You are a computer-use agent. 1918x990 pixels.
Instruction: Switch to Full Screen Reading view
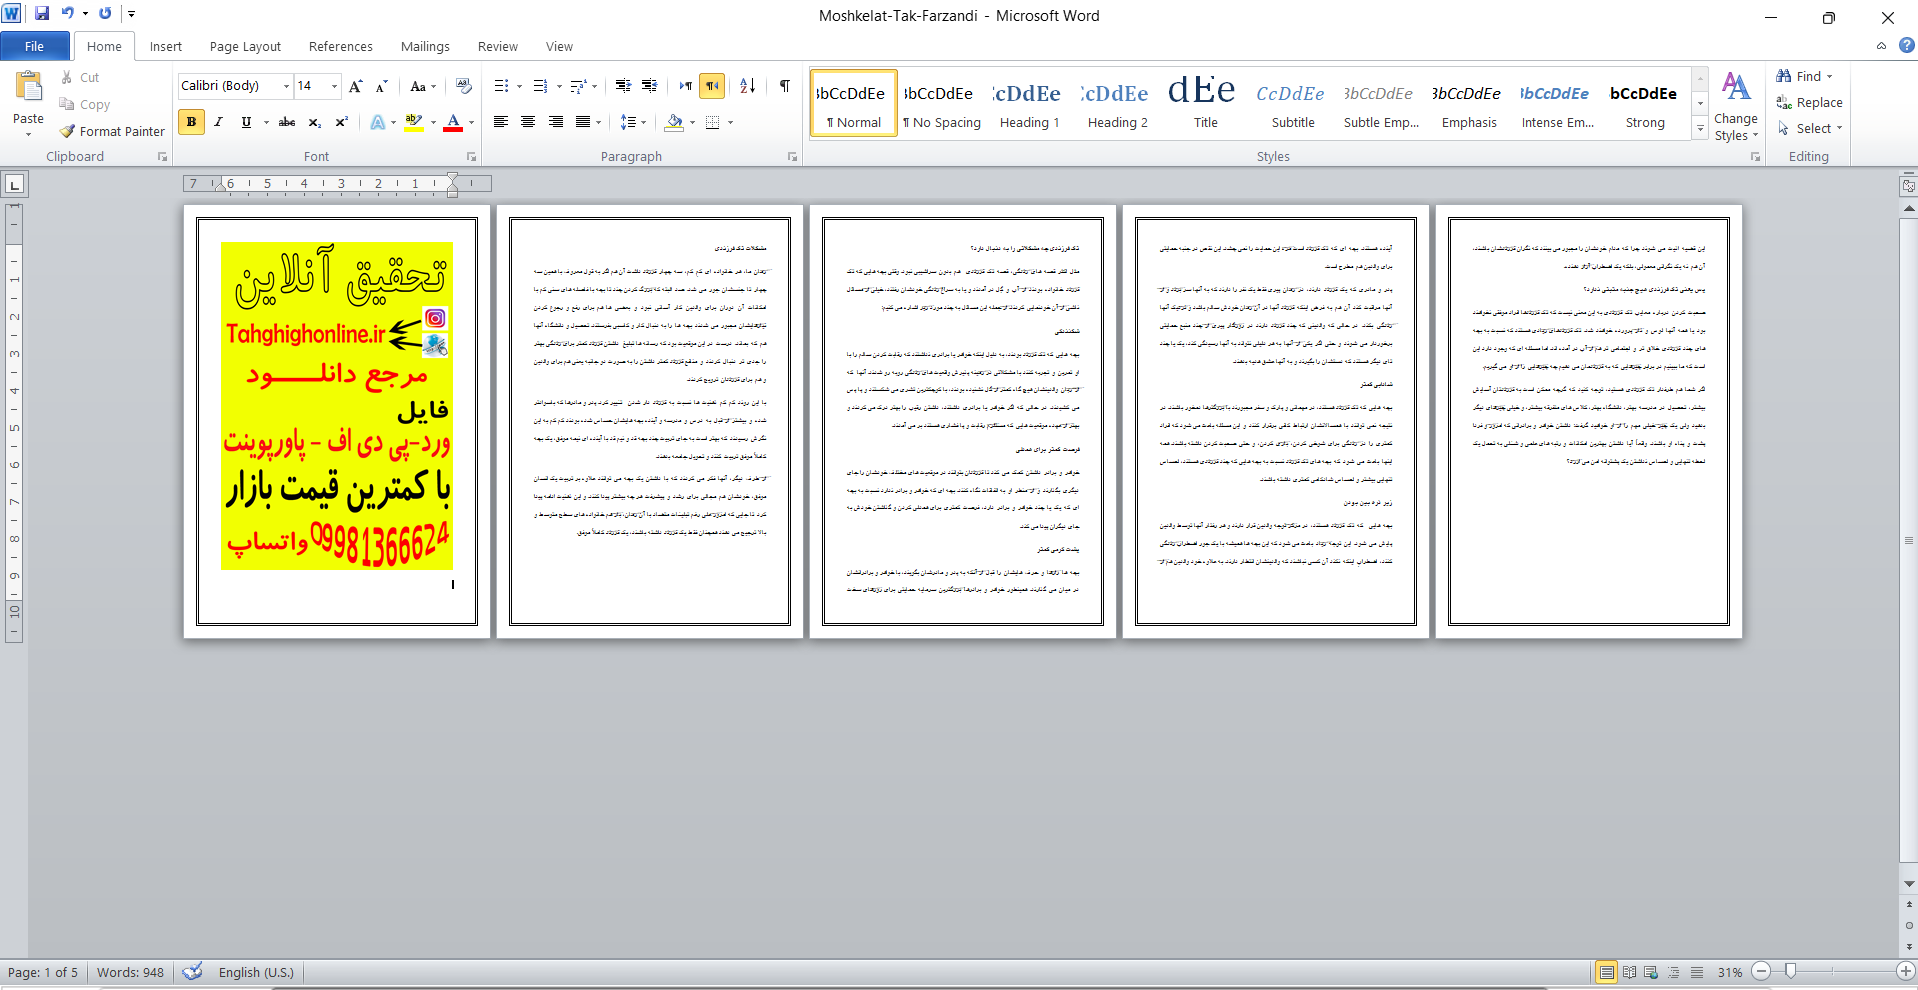tap(1629, 972)
